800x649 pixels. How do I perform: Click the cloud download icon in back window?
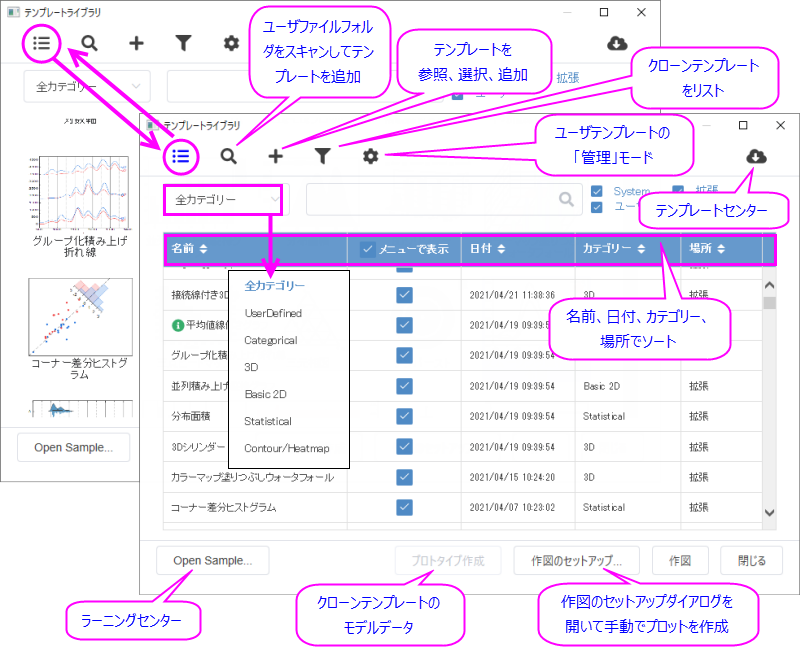[617, 43]
